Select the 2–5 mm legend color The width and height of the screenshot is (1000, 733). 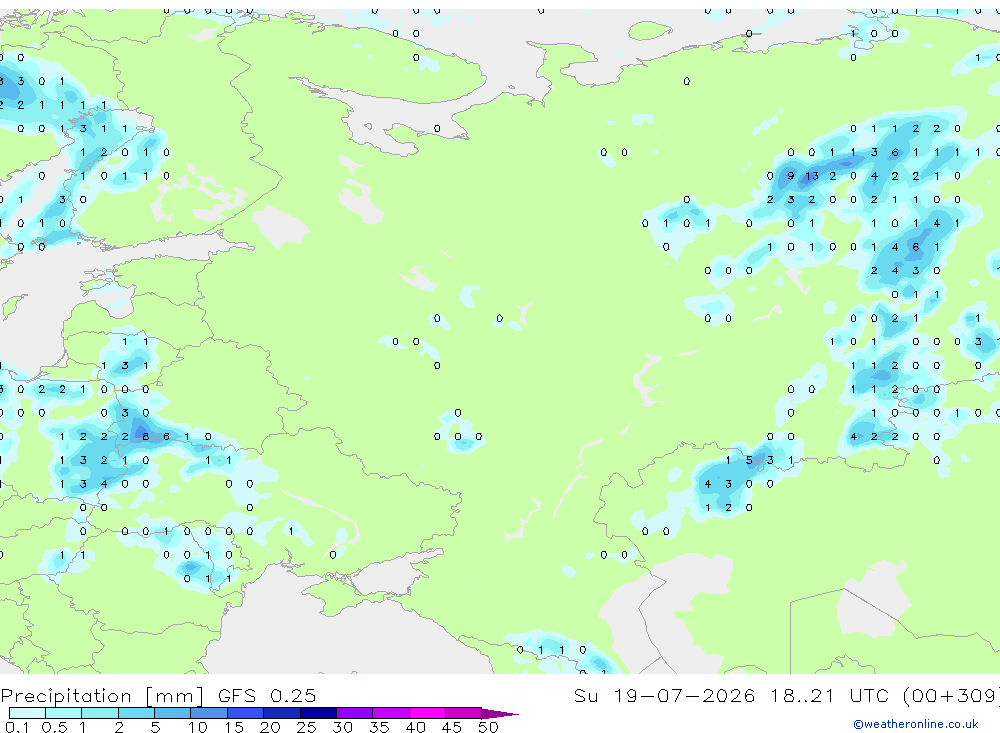coord(136,713)
